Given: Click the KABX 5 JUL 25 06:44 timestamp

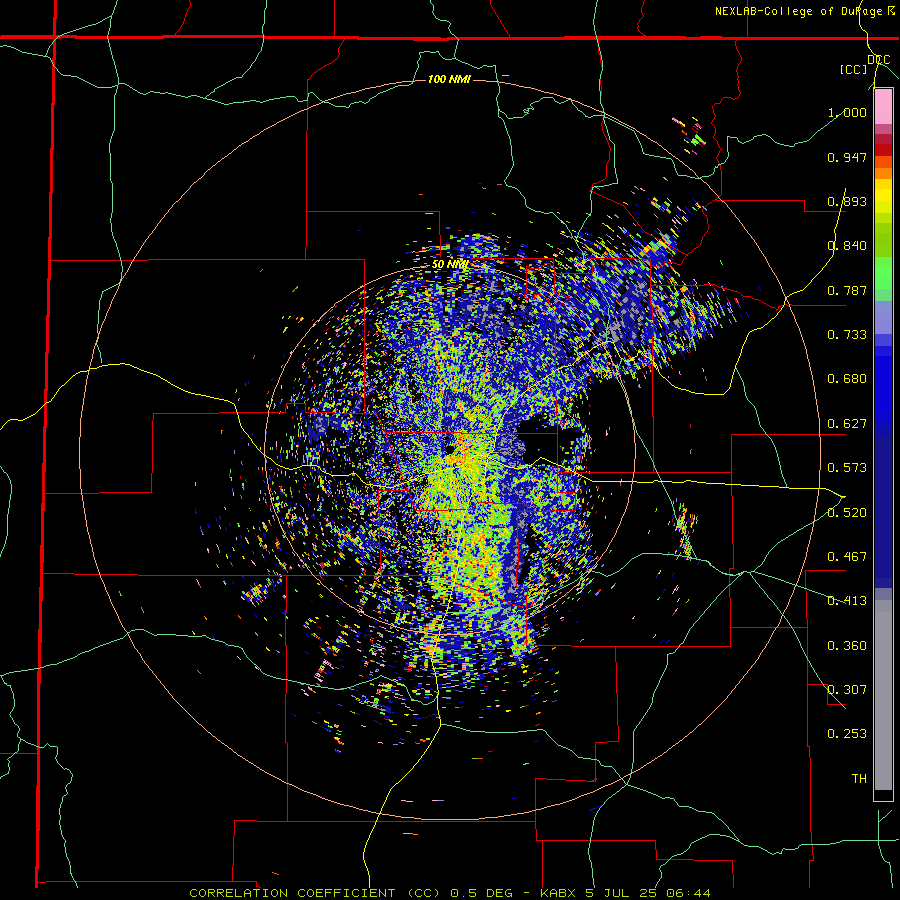Looking at the screenshot, I should [x=625, y=893].
